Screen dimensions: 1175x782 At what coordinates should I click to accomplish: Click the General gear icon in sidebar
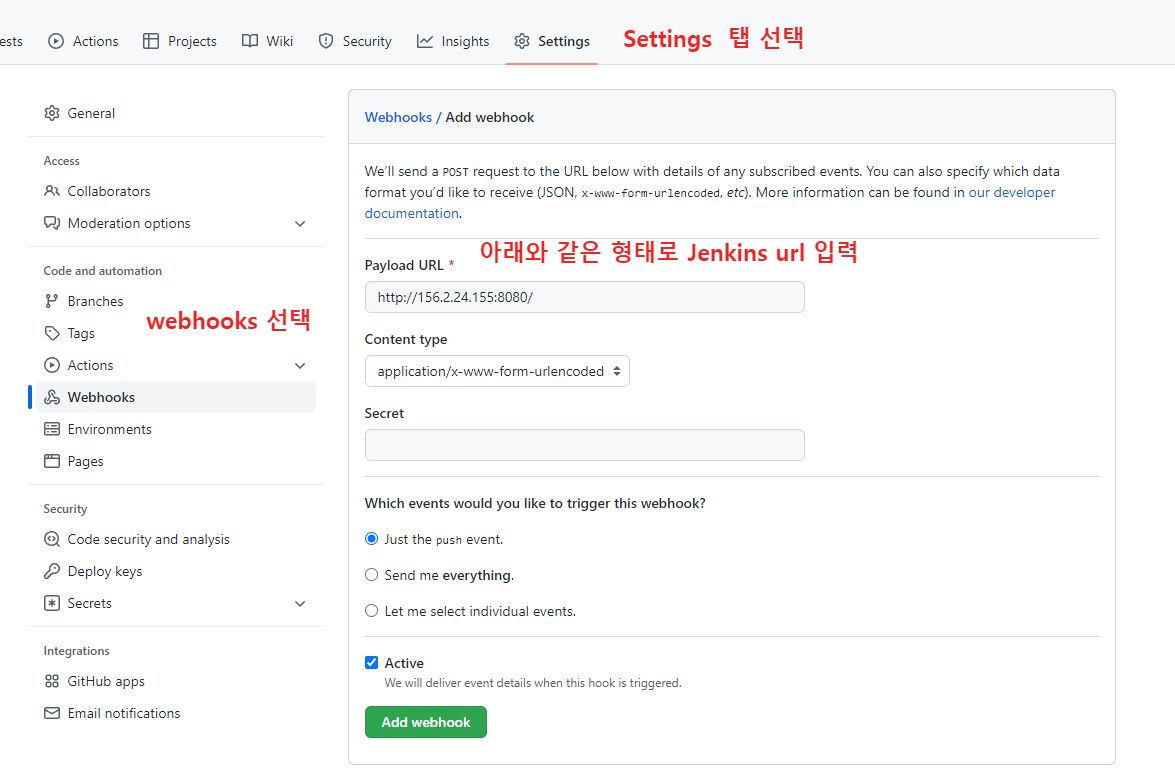[x=52, y=113]
